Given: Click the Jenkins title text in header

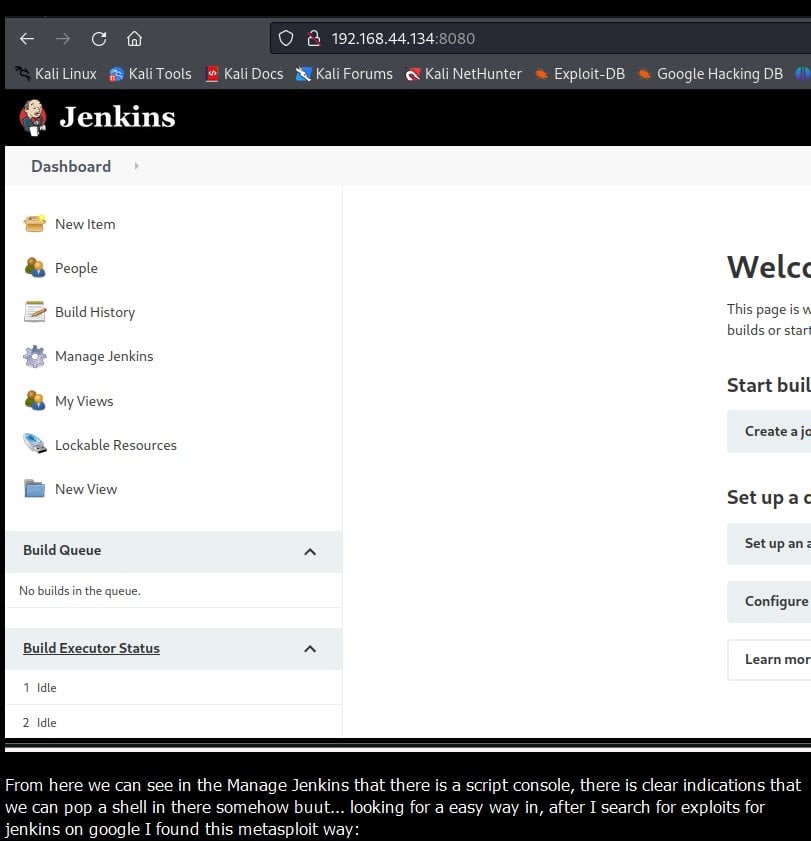Looking at the screenshot, I should (117, 117).
